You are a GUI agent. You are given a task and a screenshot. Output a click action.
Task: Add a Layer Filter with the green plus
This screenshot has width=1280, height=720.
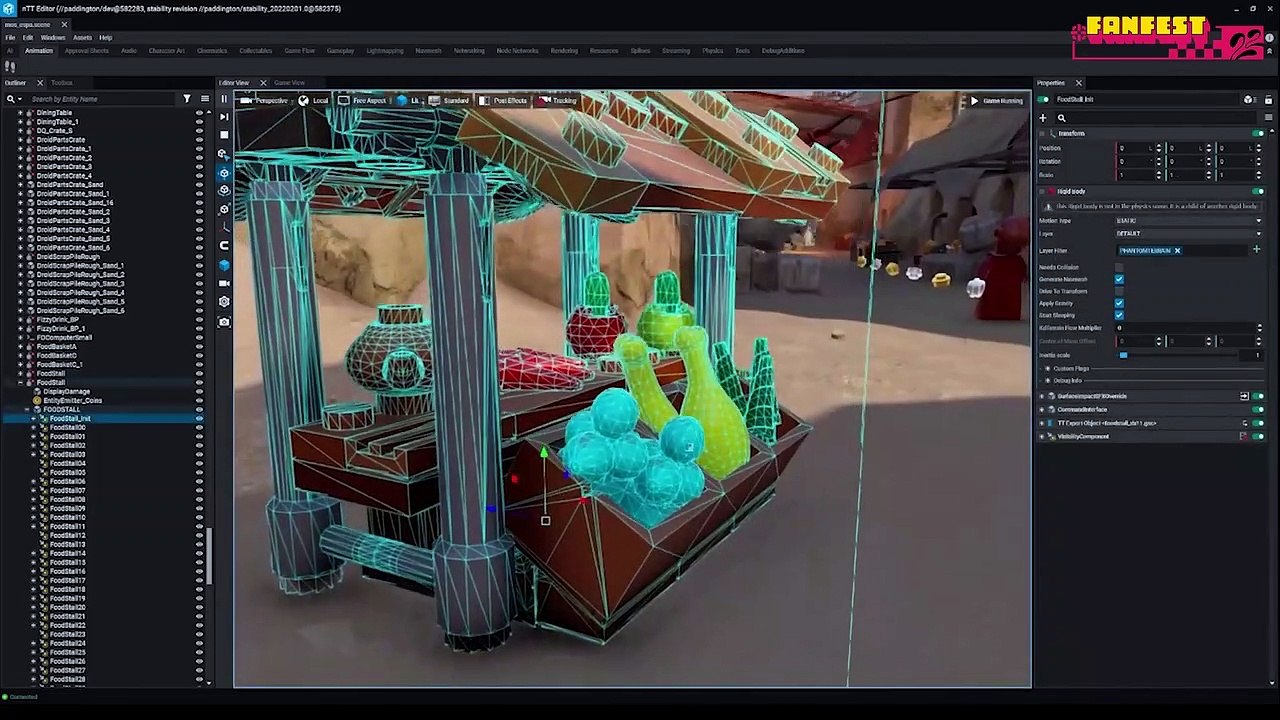point(1257,250)
